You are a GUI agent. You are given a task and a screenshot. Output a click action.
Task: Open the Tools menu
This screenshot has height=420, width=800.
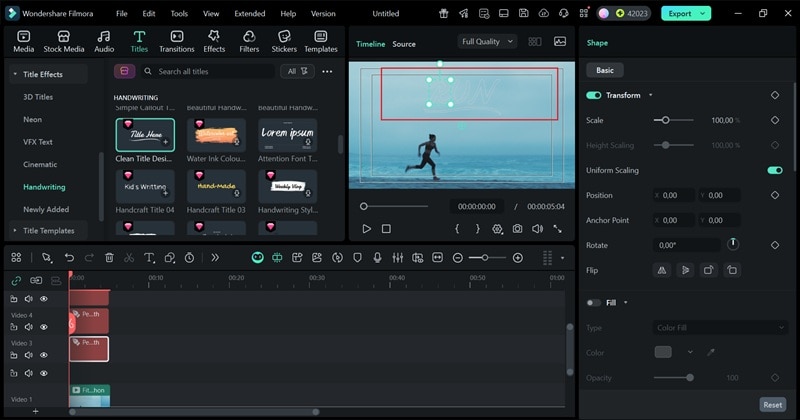pyautogui.click(x=179, y=14)
